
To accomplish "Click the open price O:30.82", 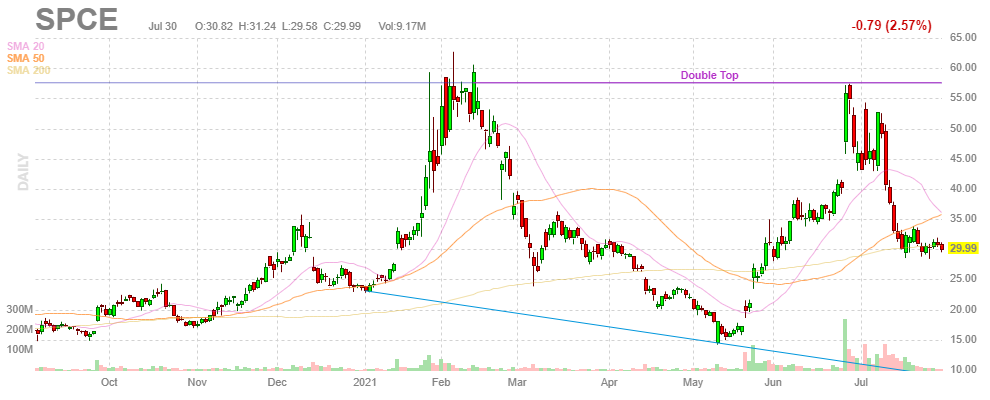I will pyautogui.click(x=214, y=26).
